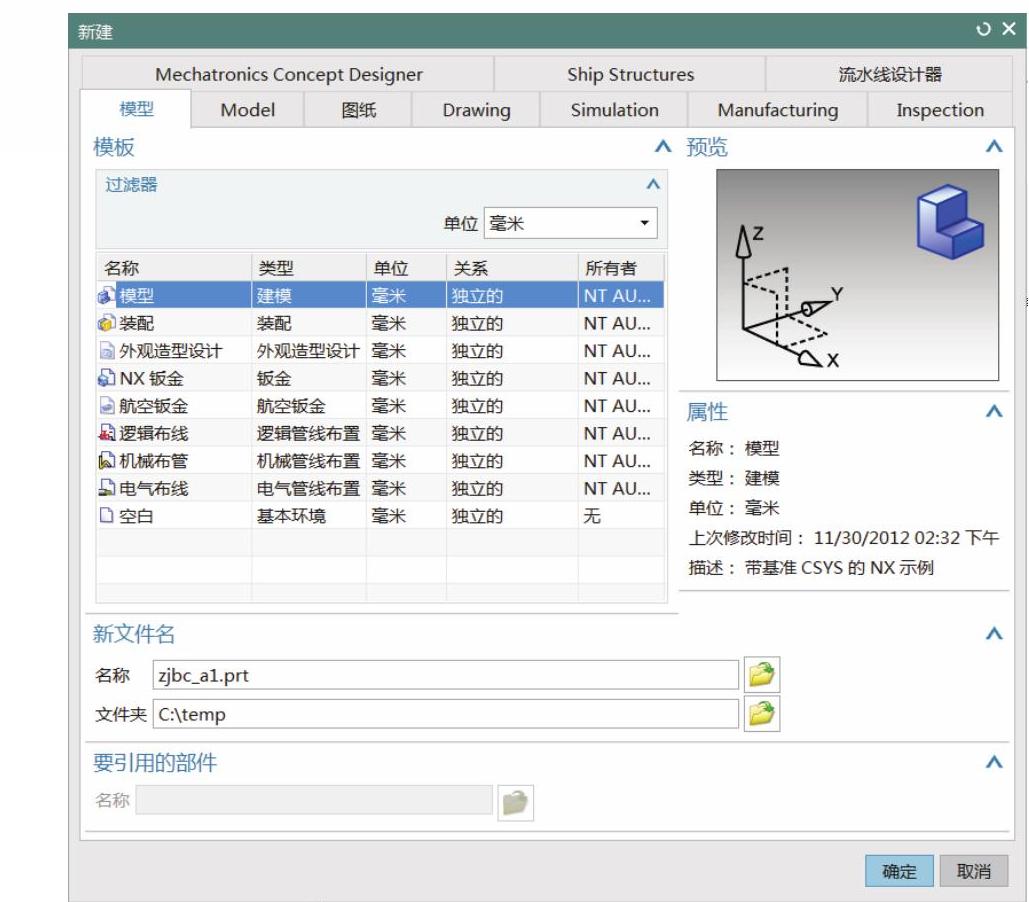1029x902 pixels.
Task: Open file browser beside the zjbc_a1.prt name field
Action: (761, 674)
